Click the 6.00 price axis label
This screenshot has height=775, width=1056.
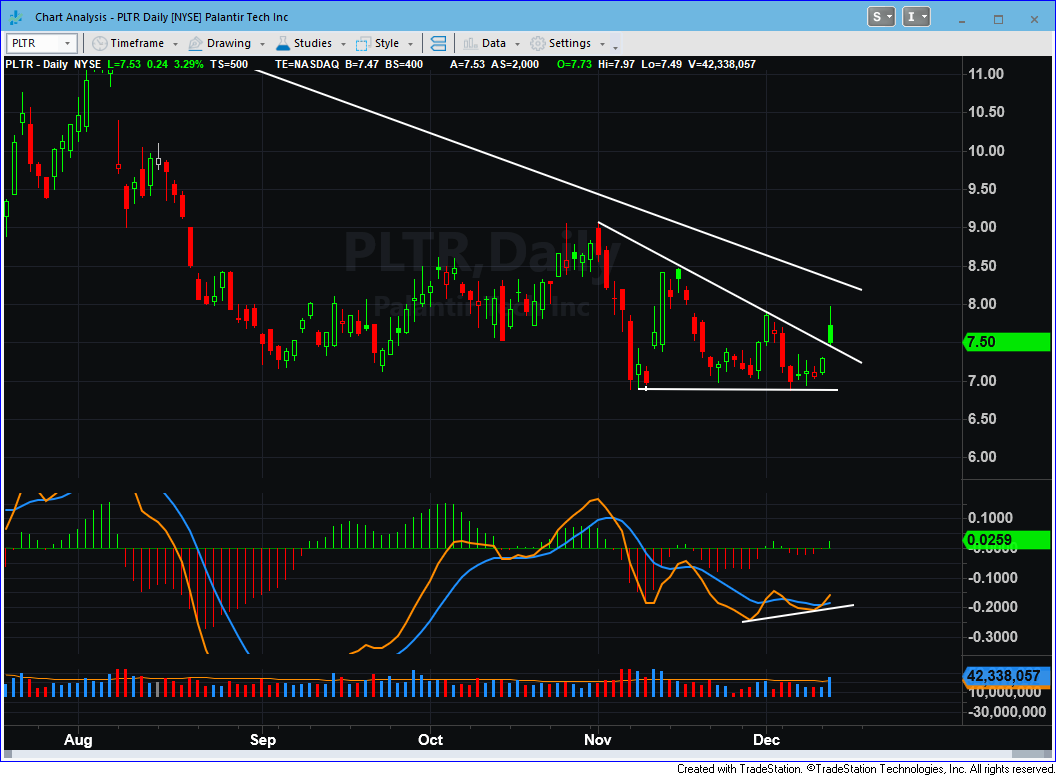click(x=983, y=457)
